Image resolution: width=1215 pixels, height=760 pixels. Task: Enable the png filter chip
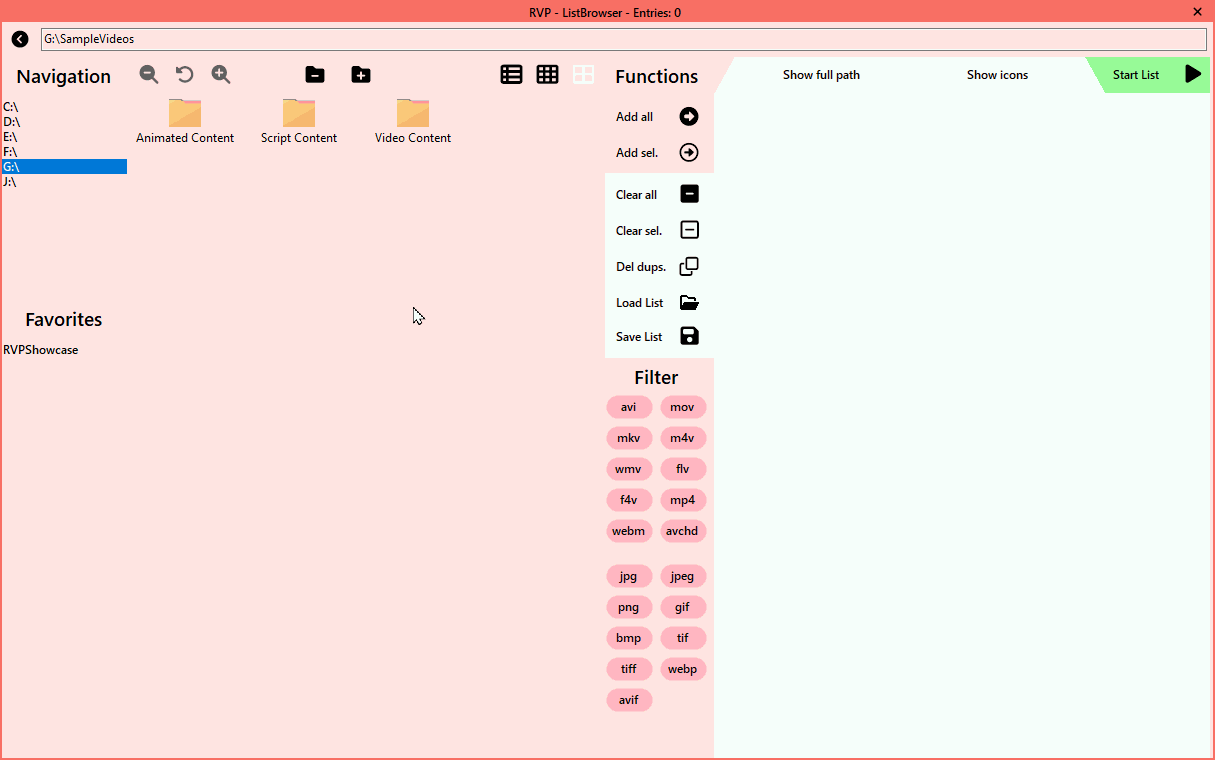point(628,607)
